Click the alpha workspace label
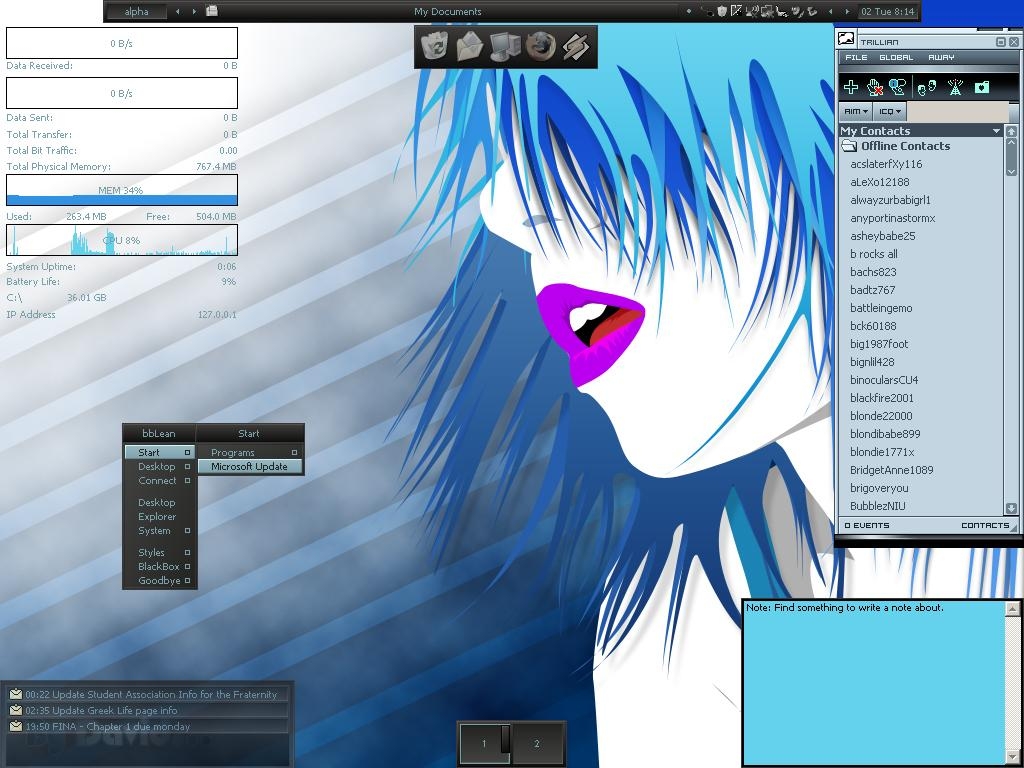Viewport: 1024px width, 768px height. pos(136,11)
